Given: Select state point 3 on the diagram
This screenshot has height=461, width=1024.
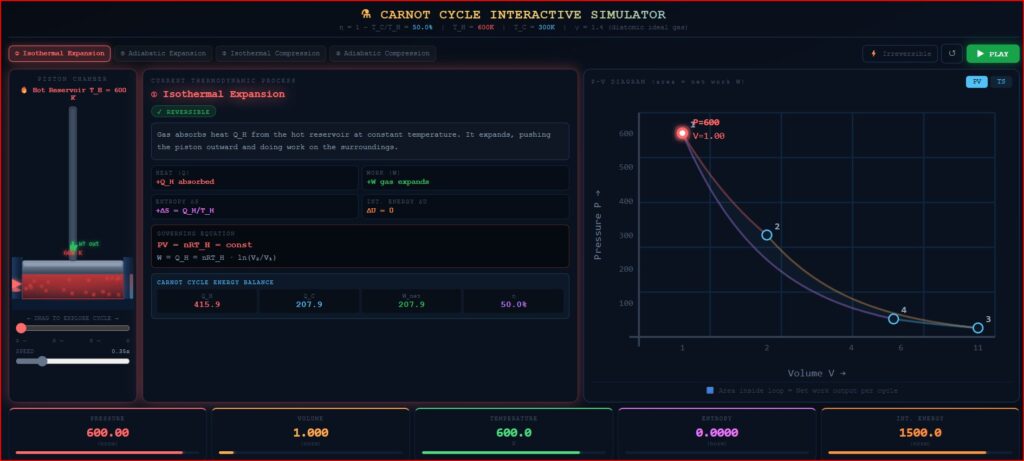Looking at the screenshot, I should click(978, 328).
